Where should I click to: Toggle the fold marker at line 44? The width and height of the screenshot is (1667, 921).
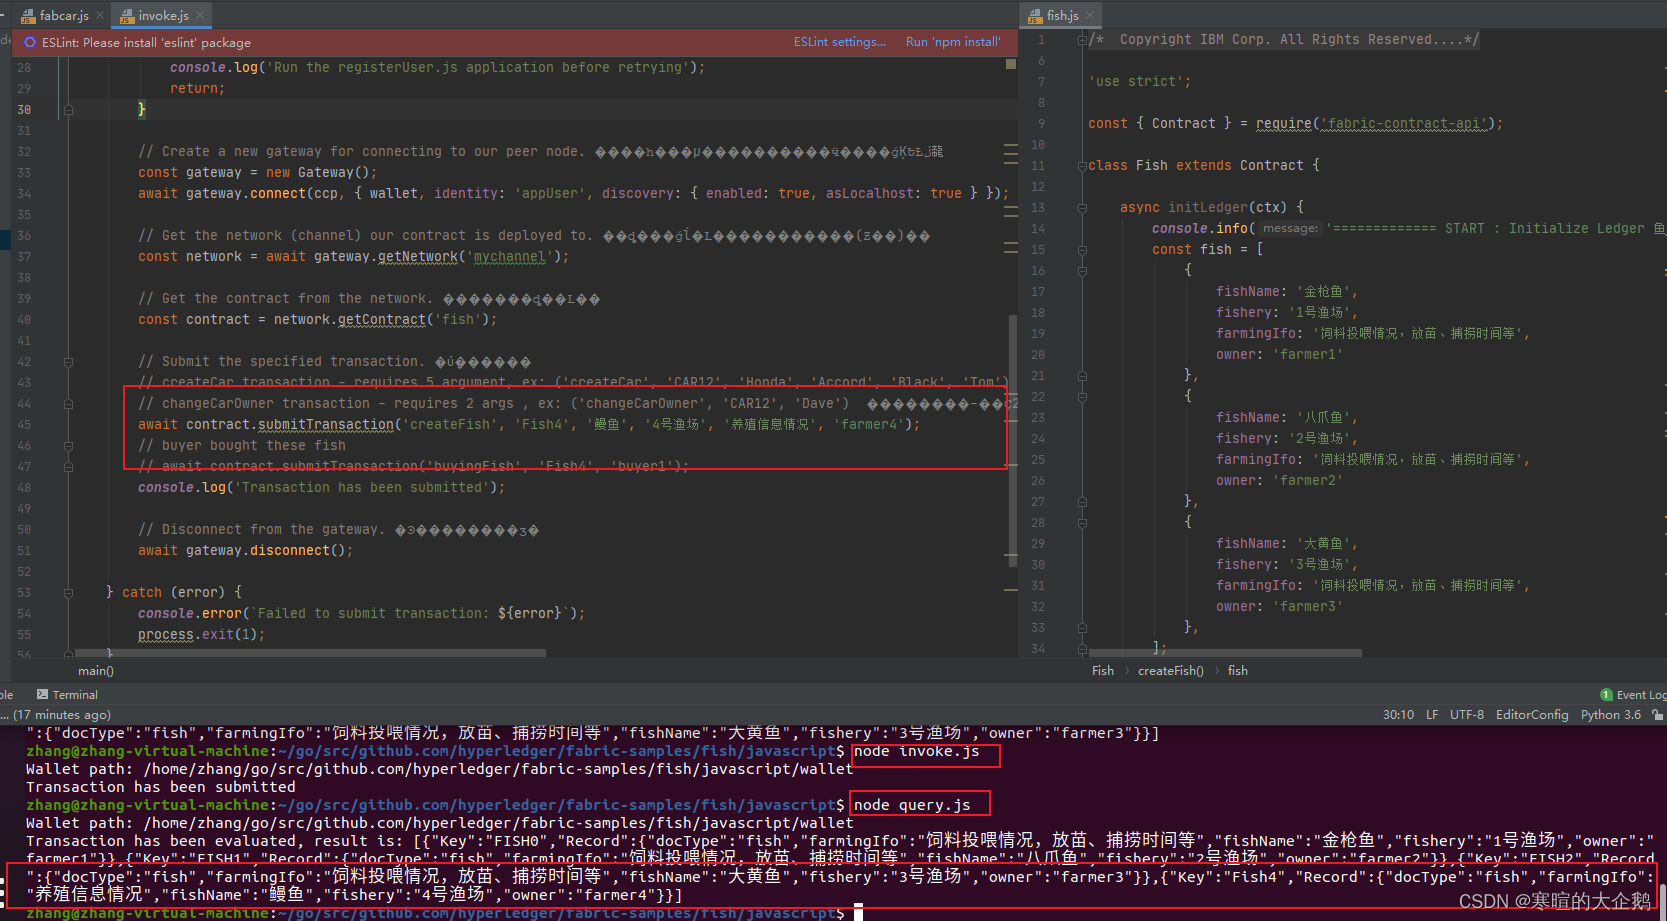click(68, 404)
